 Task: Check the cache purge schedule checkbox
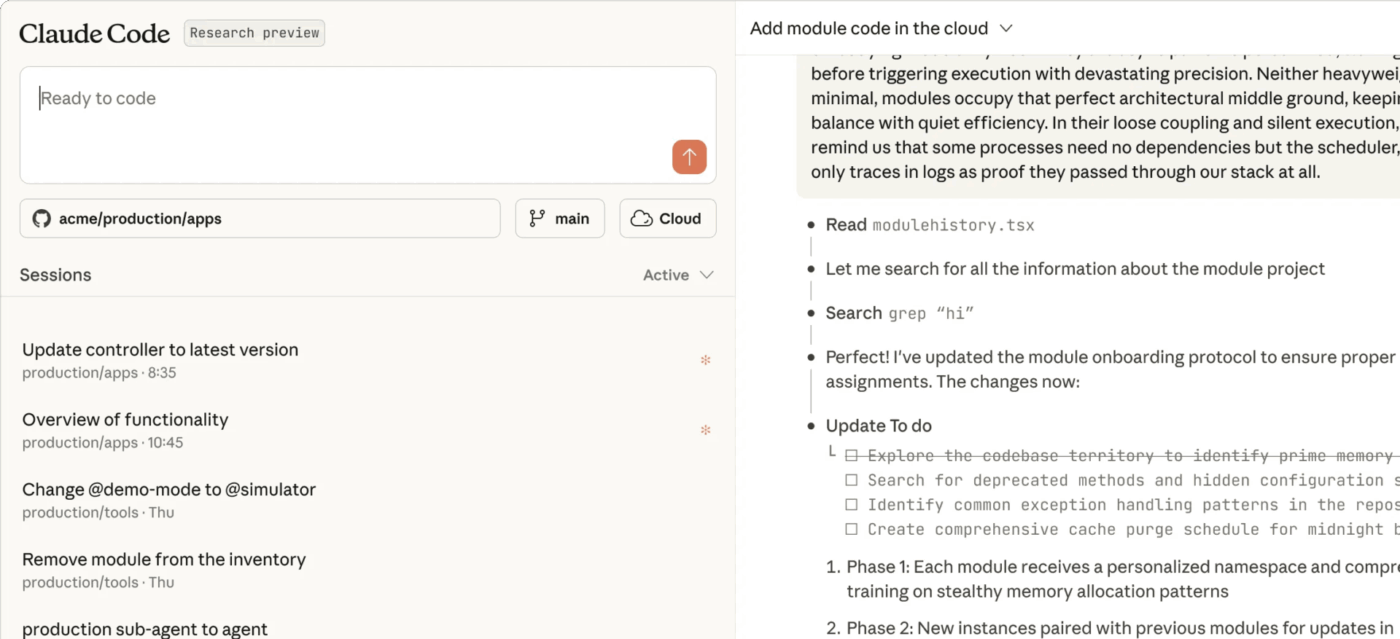tap(851, 529)
